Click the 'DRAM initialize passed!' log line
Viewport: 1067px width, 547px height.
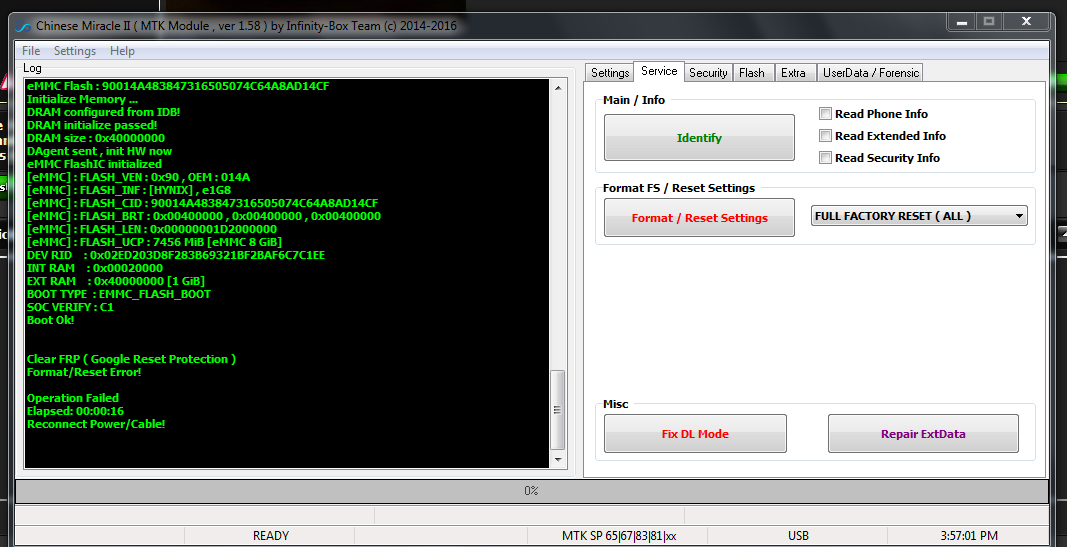click(x=92, y=125)
